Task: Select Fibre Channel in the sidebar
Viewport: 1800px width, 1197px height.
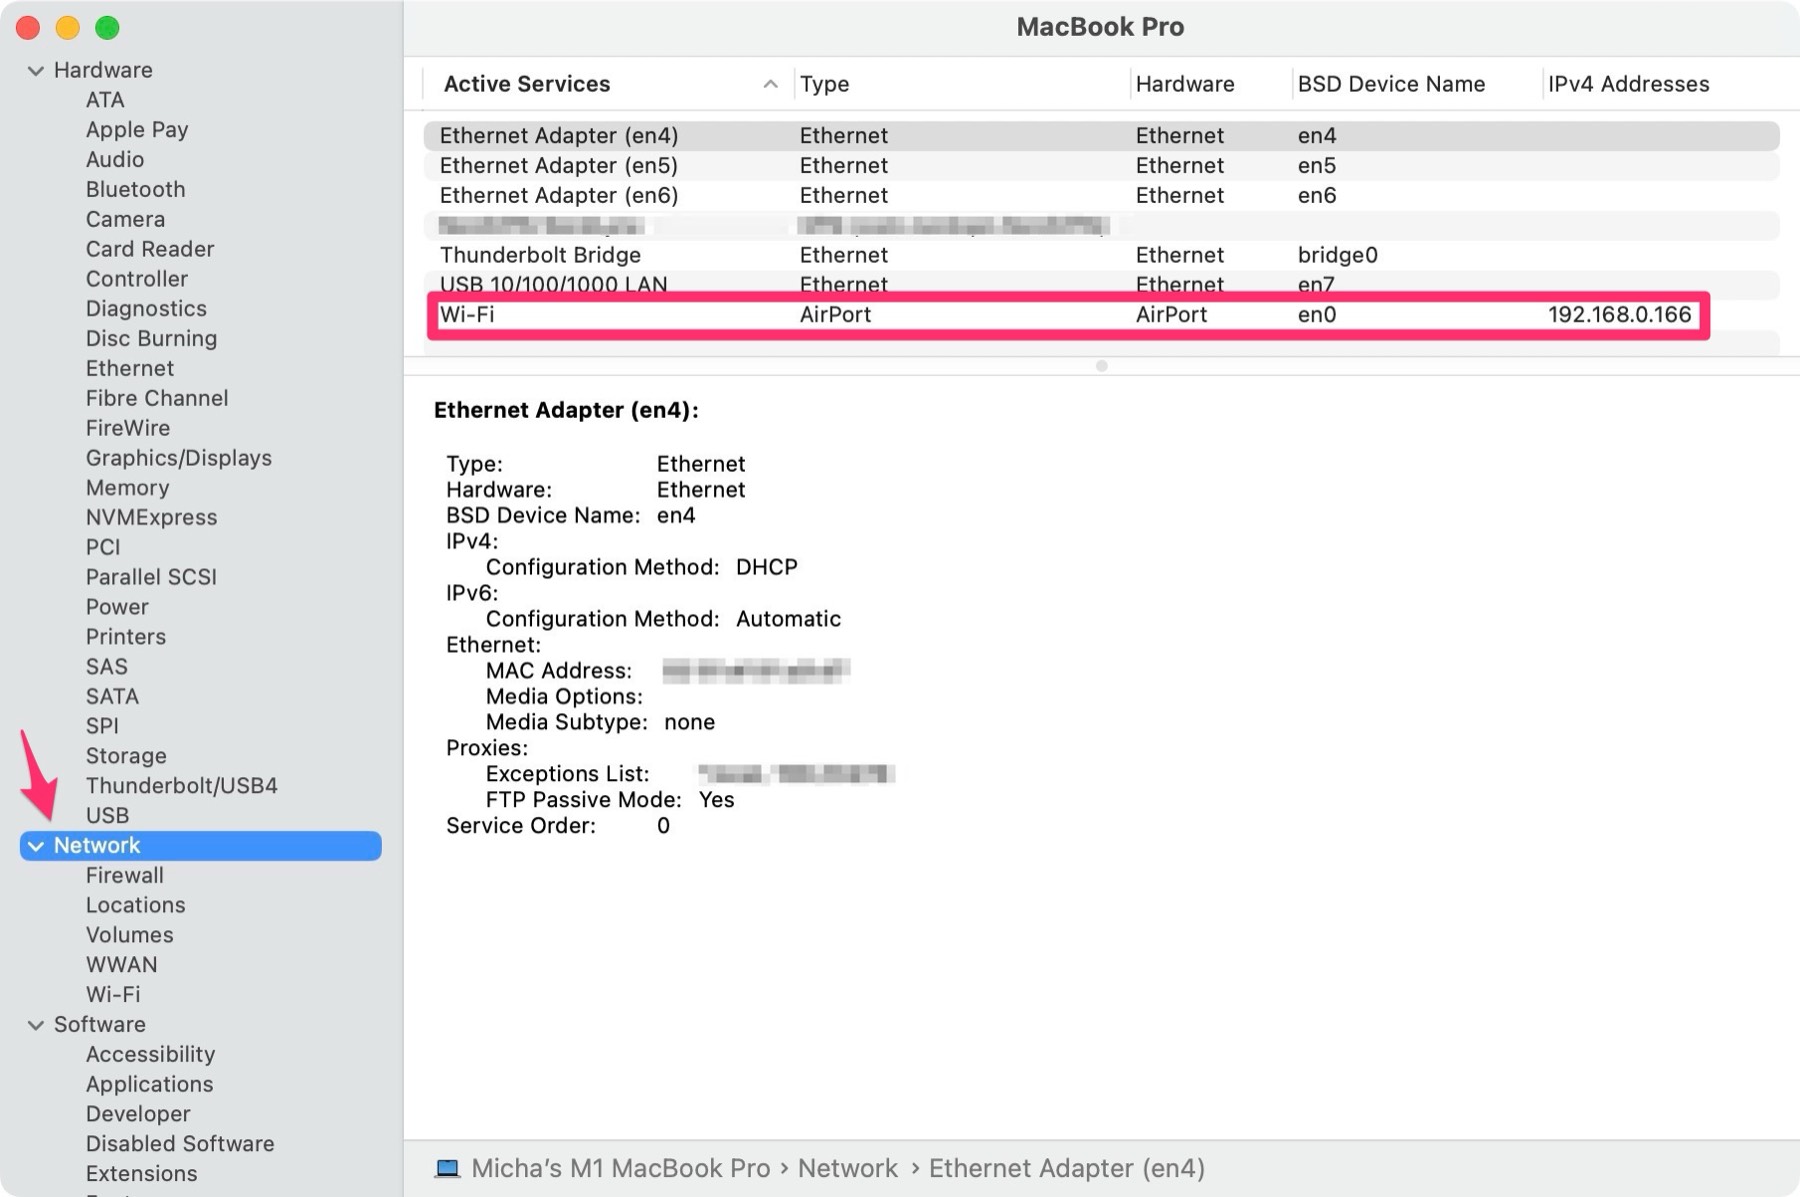Action: point(157,398)
